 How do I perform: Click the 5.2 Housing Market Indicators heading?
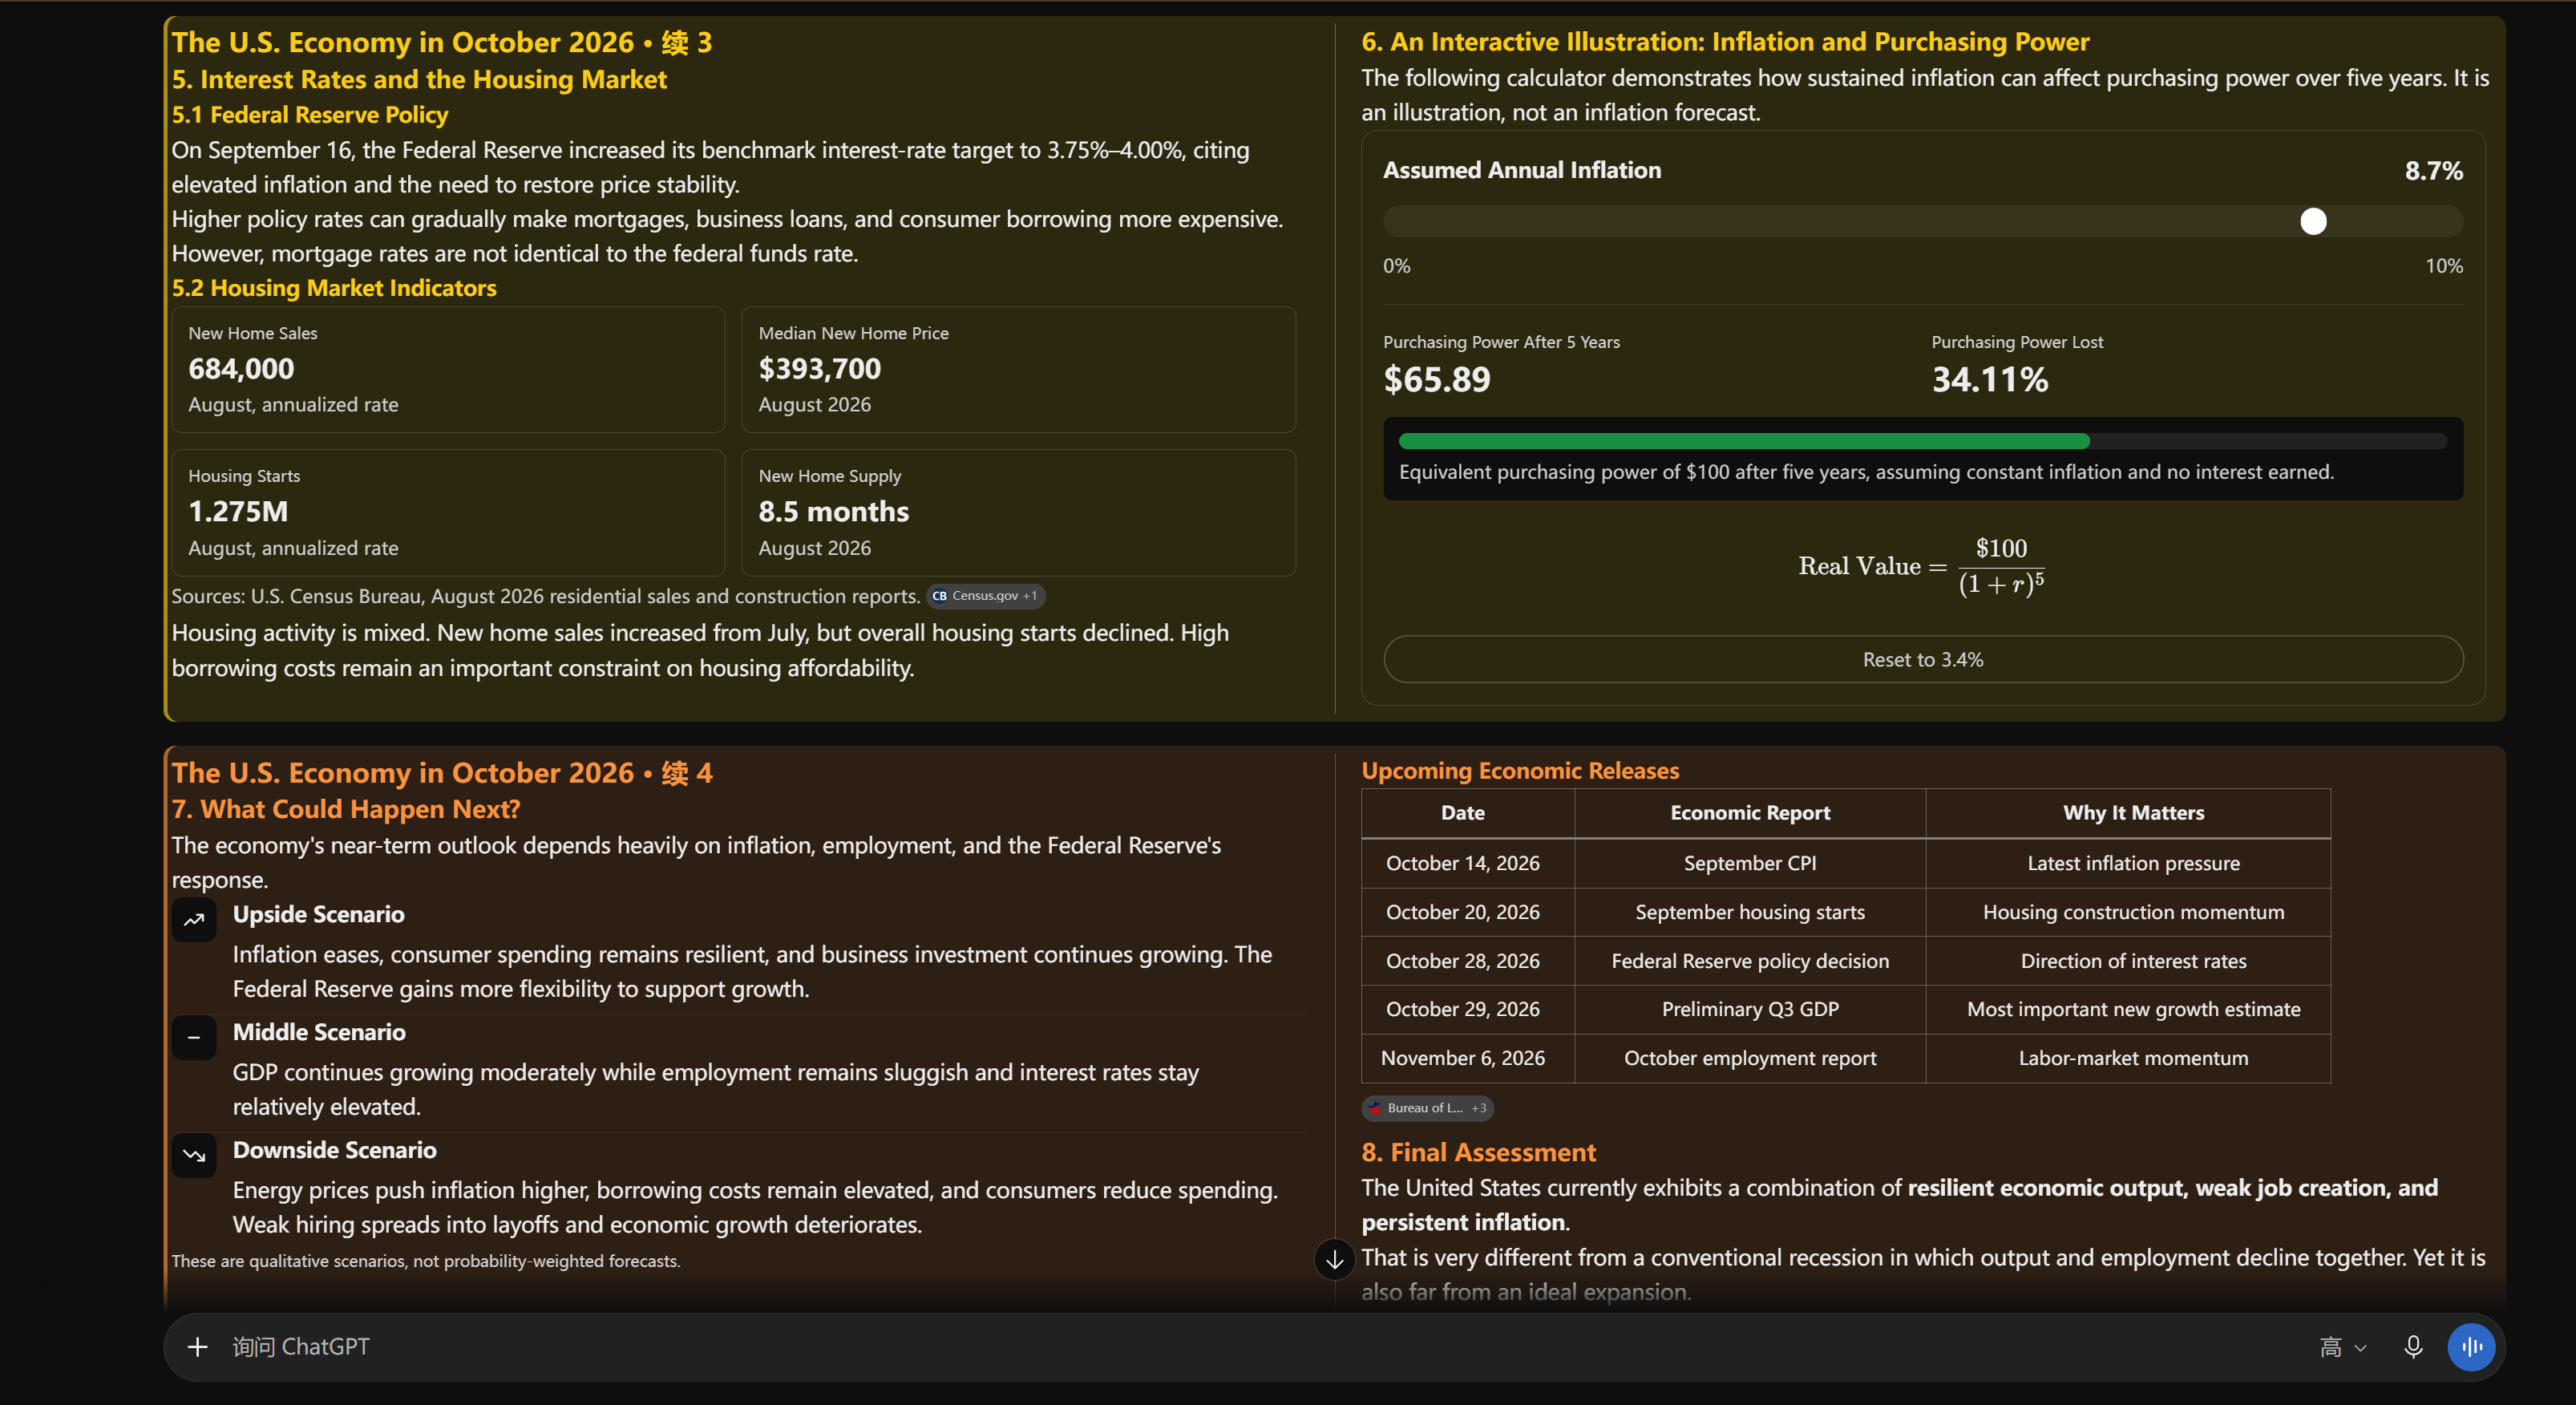334,288
